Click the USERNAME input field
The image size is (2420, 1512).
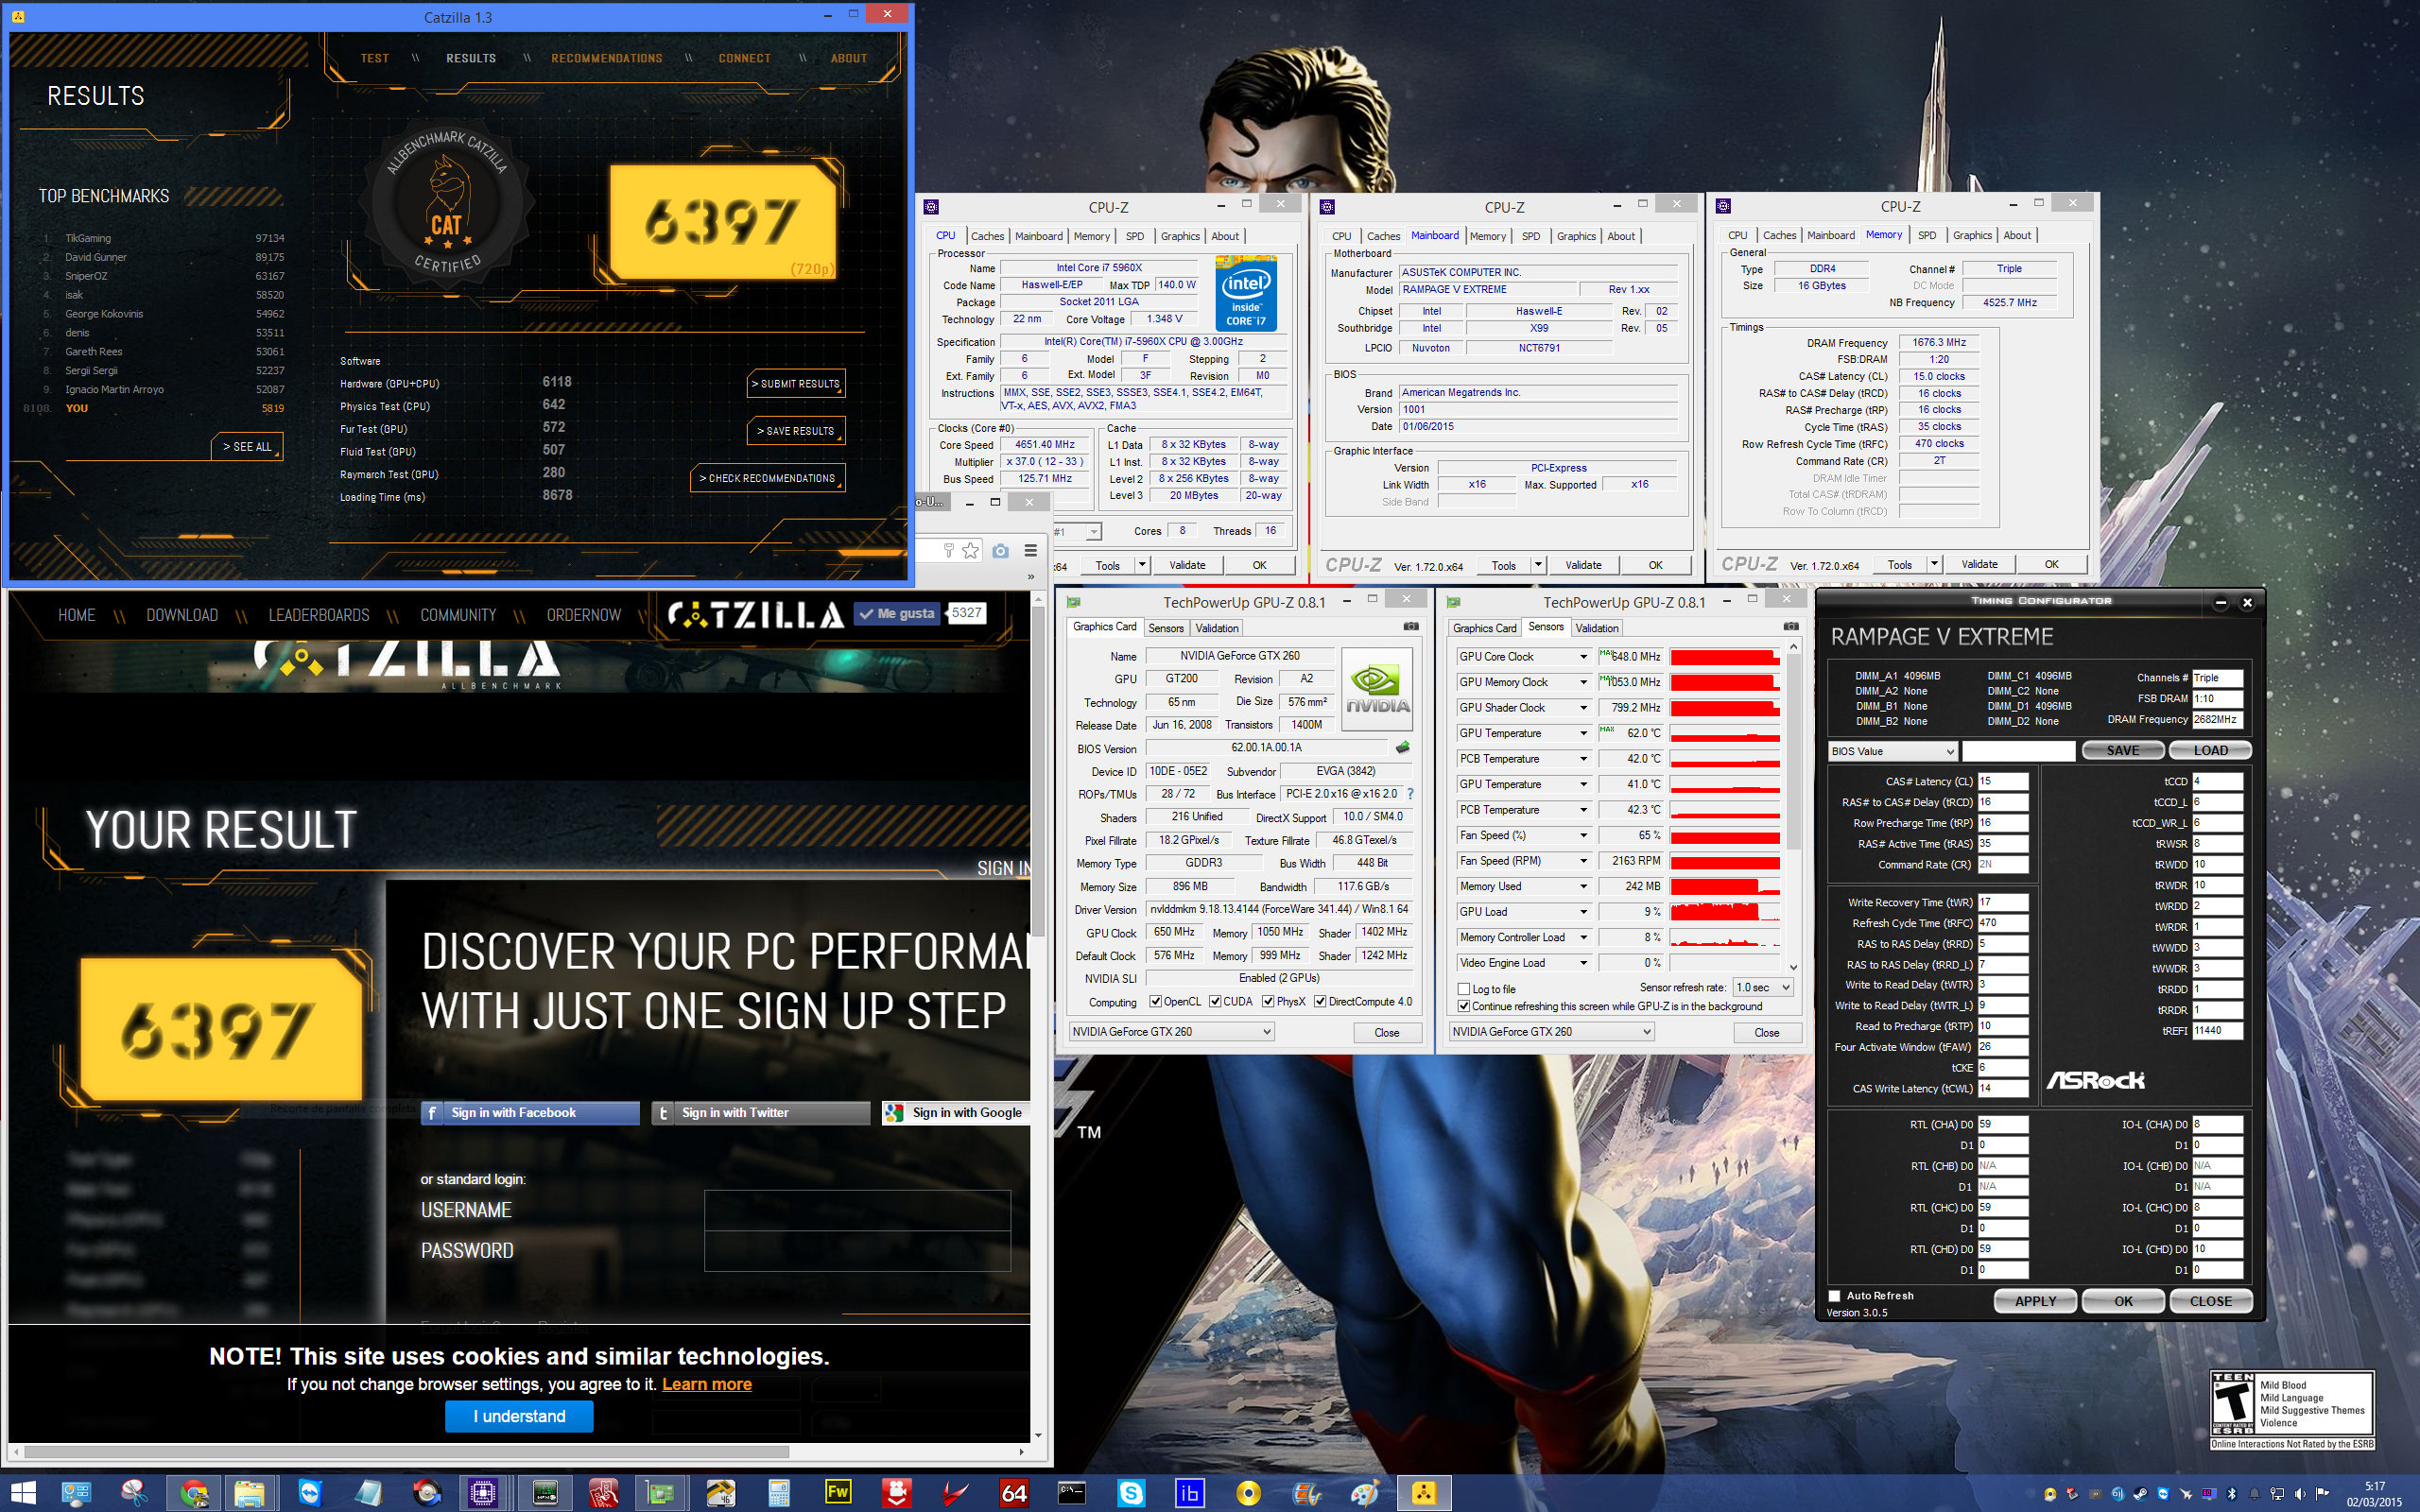click(858, 1211)
